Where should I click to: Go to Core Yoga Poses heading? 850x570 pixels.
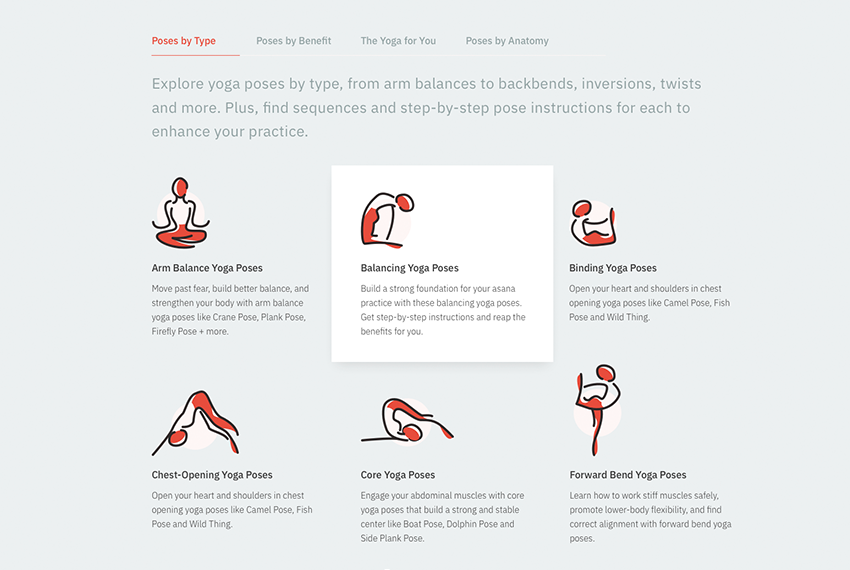click(x=397, y=475)
